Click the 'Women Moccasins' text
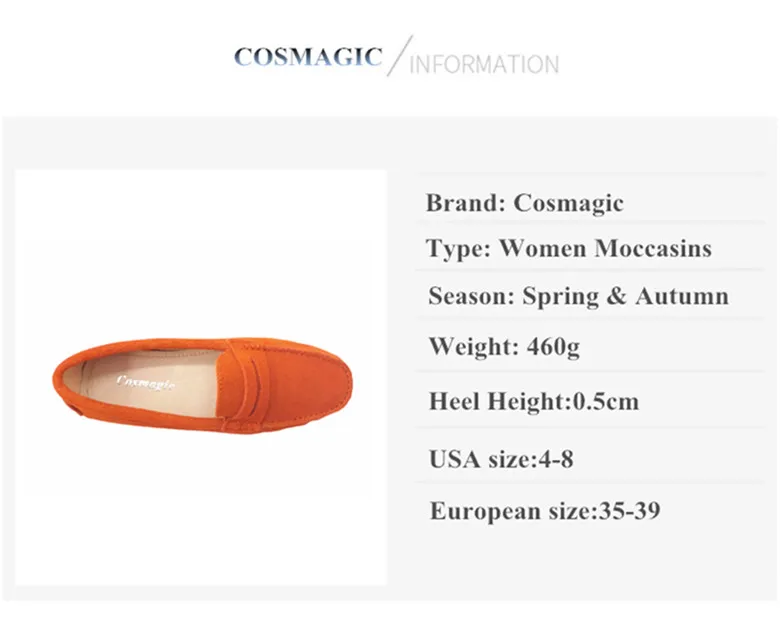 (605, 249)
